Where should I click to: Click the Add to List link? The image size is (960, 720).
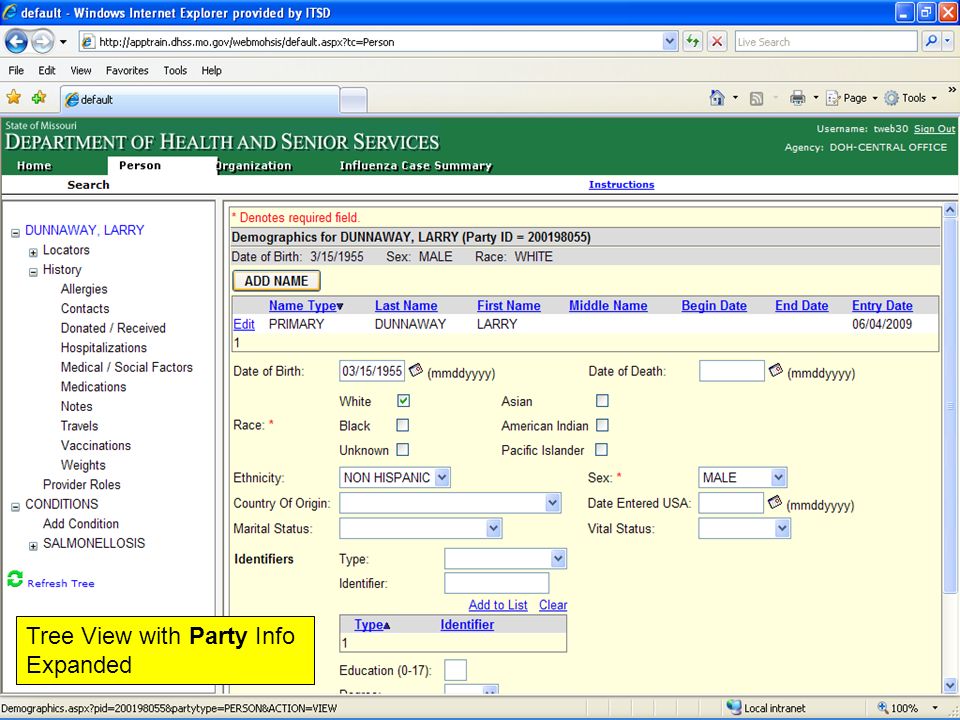[x=498, y=605]
